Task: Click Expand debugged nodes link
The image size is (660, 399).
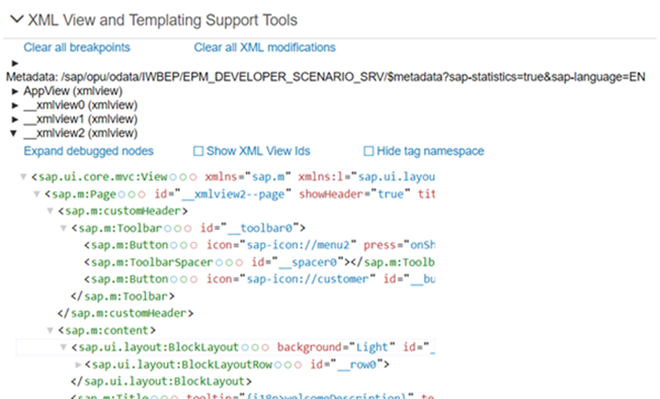Action: [88, 151]
